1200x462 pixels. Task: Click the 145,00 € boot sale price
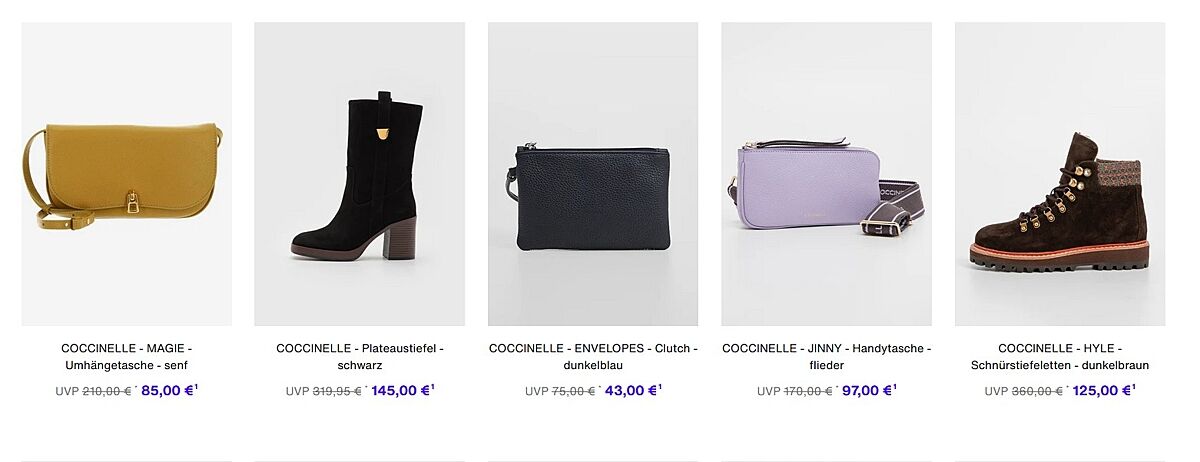pyautogui.click(x=401, y=391)
